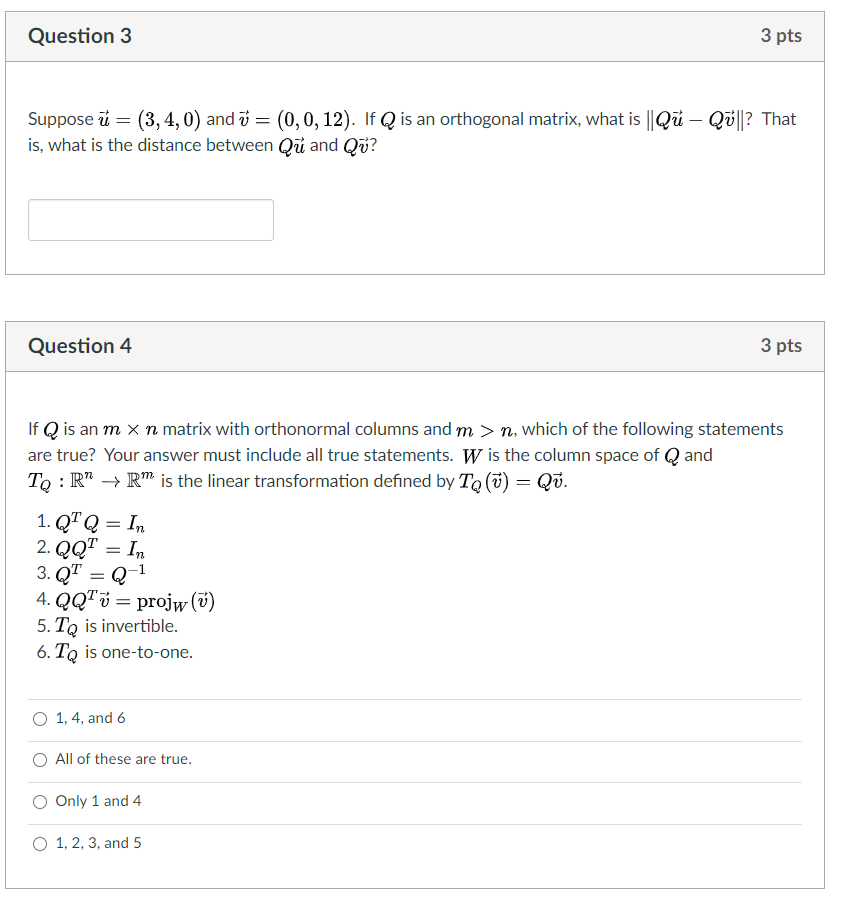Screen dimensions: 850x904
Task: Click the first answer row divider area
Action: pyautogui.click(x=420, y=698)
